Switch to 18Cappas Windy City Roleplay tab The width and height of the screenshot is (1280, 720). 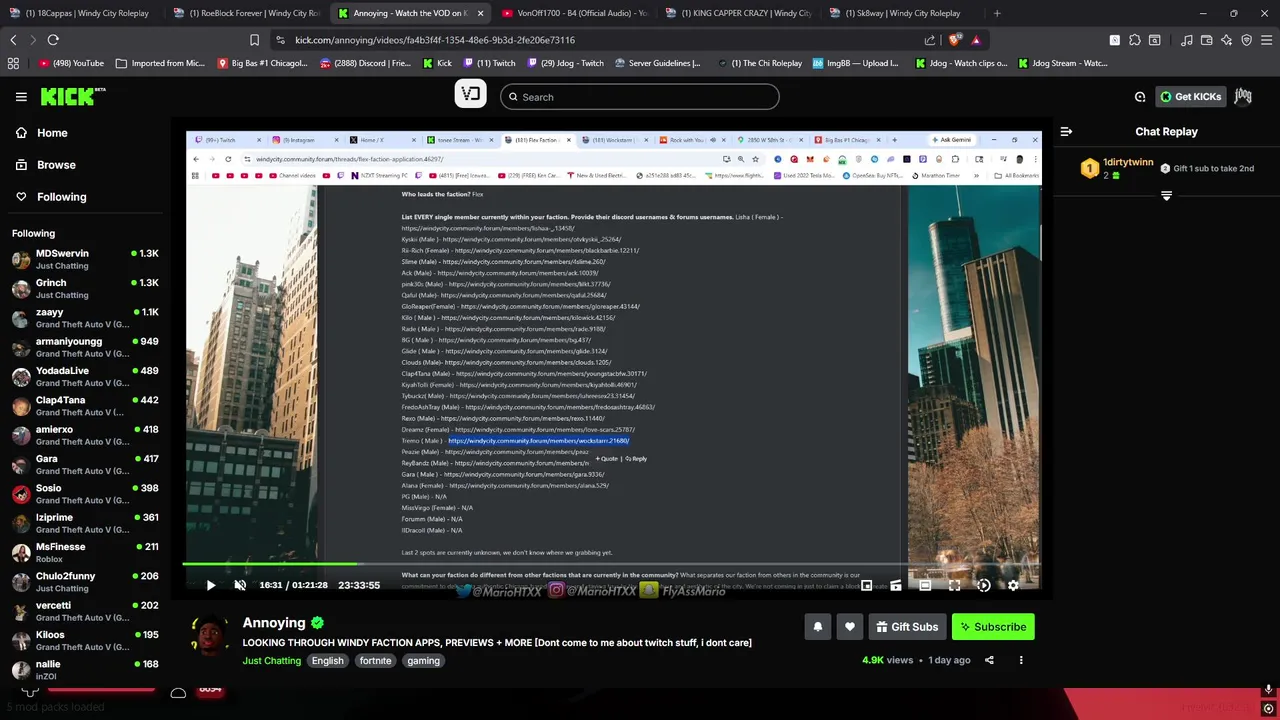(80, 13)
